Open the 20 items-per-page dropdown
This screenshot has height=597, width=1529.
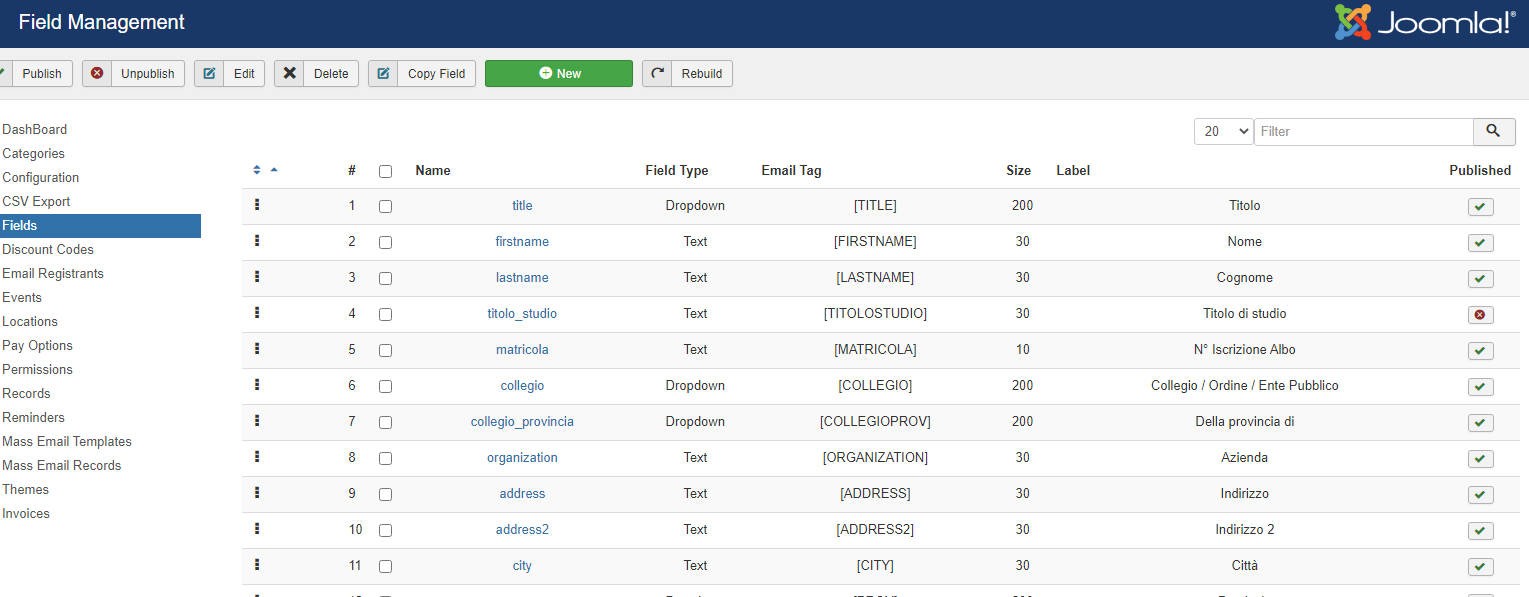pos(1223,131)
